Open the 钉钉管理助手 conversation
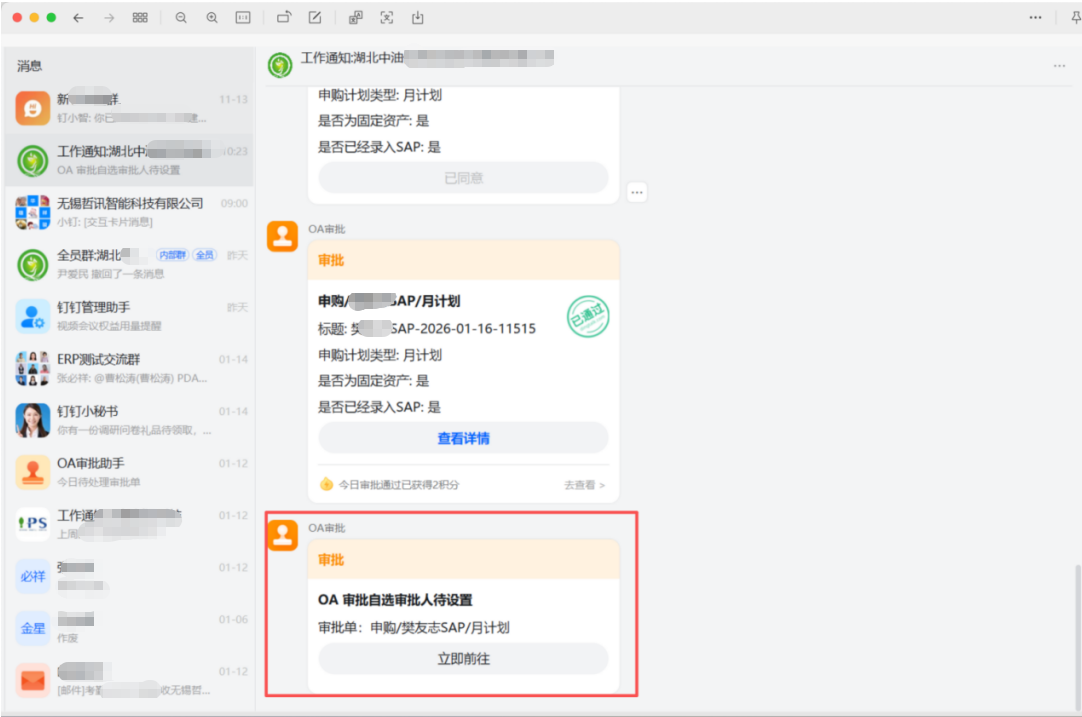 tap(128, 315)
